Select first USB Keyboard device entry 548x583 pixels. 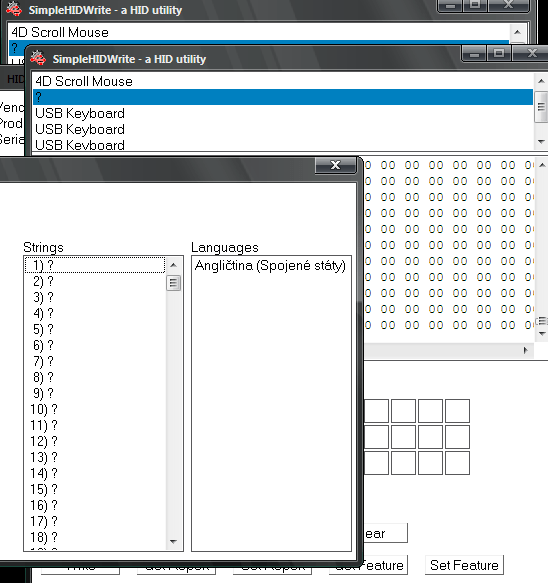(x=283, y=113)
